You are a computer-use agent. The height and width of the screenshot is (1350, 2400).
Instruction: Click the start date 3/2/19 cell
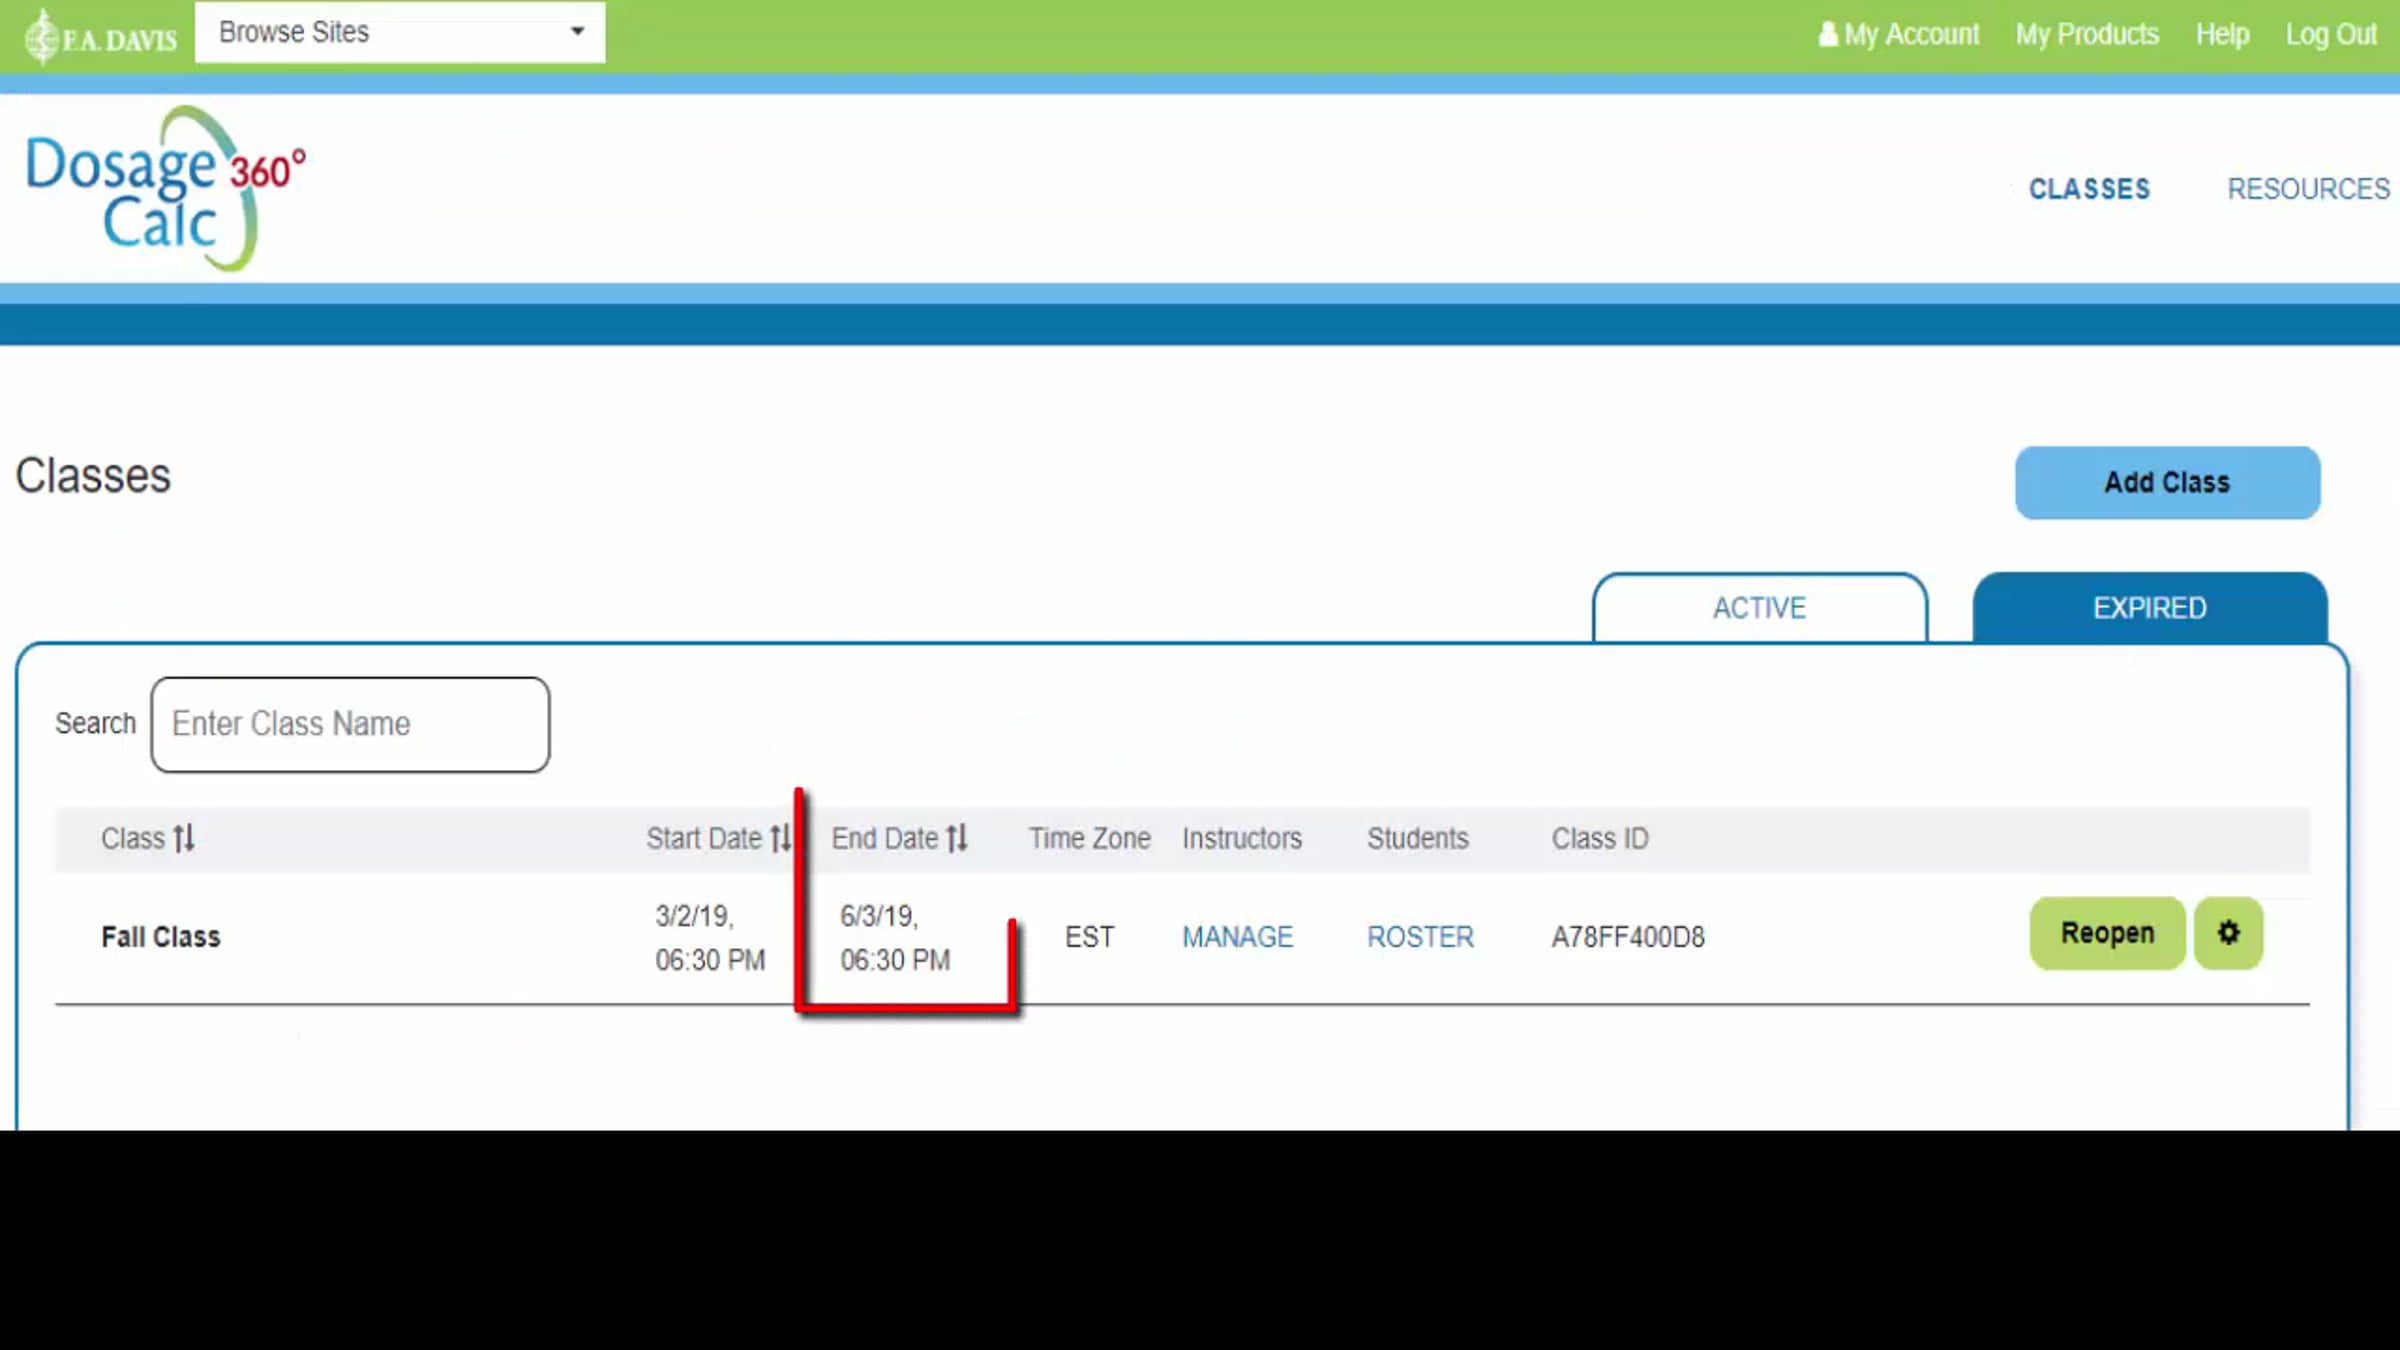pos(710,938)
